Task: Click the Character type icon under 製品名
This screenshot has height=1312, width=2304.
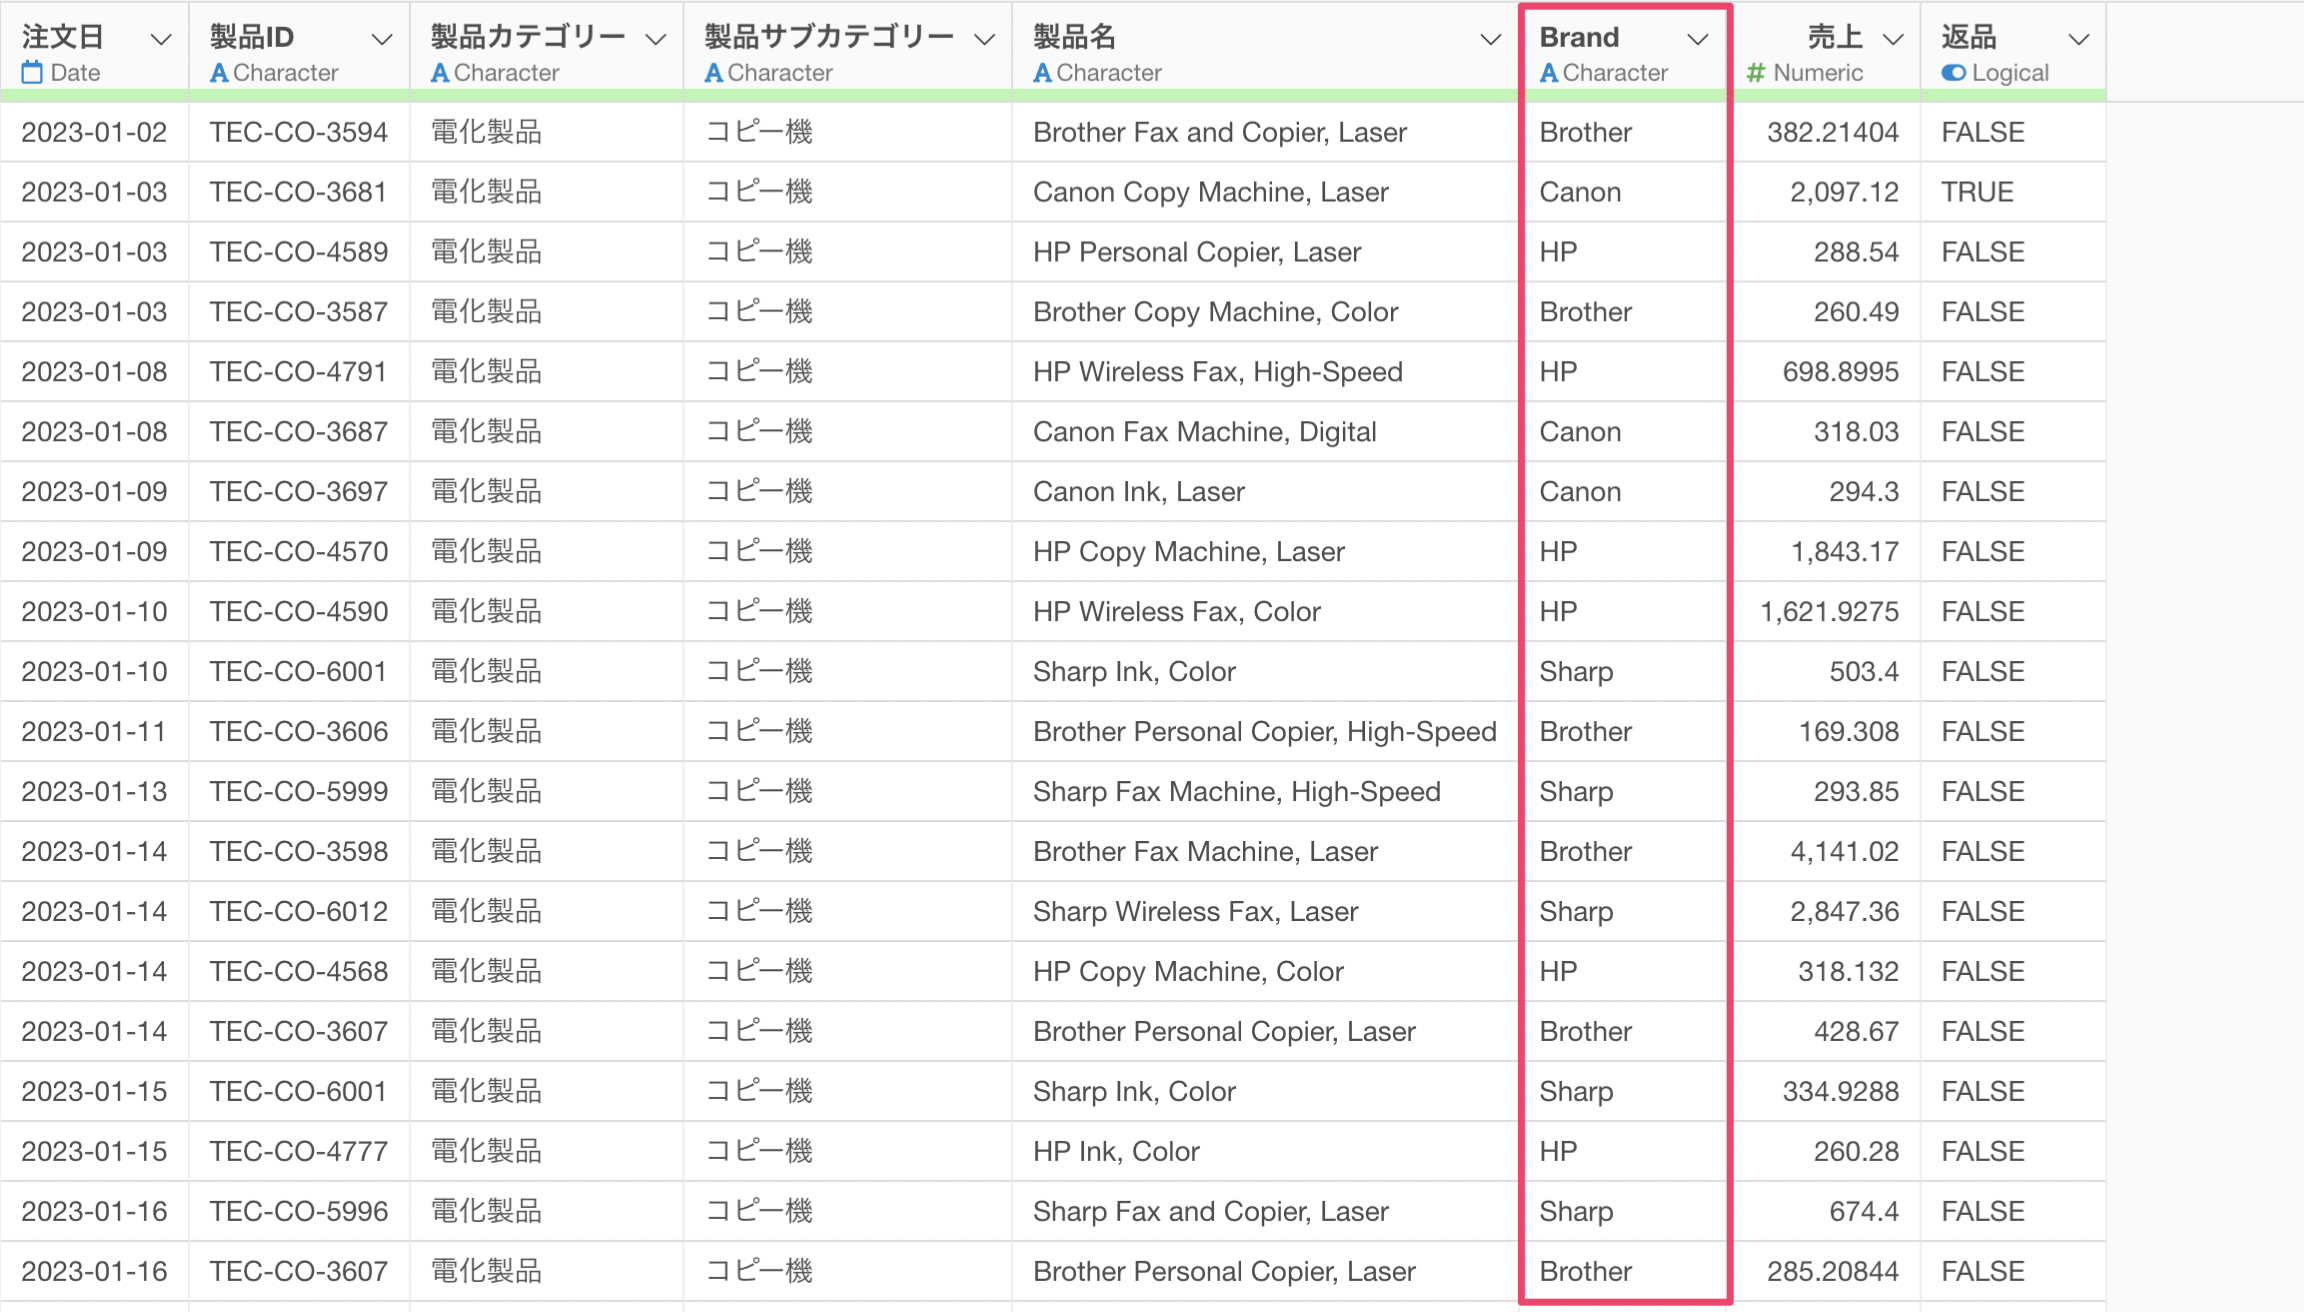Action: (1043, 73)
